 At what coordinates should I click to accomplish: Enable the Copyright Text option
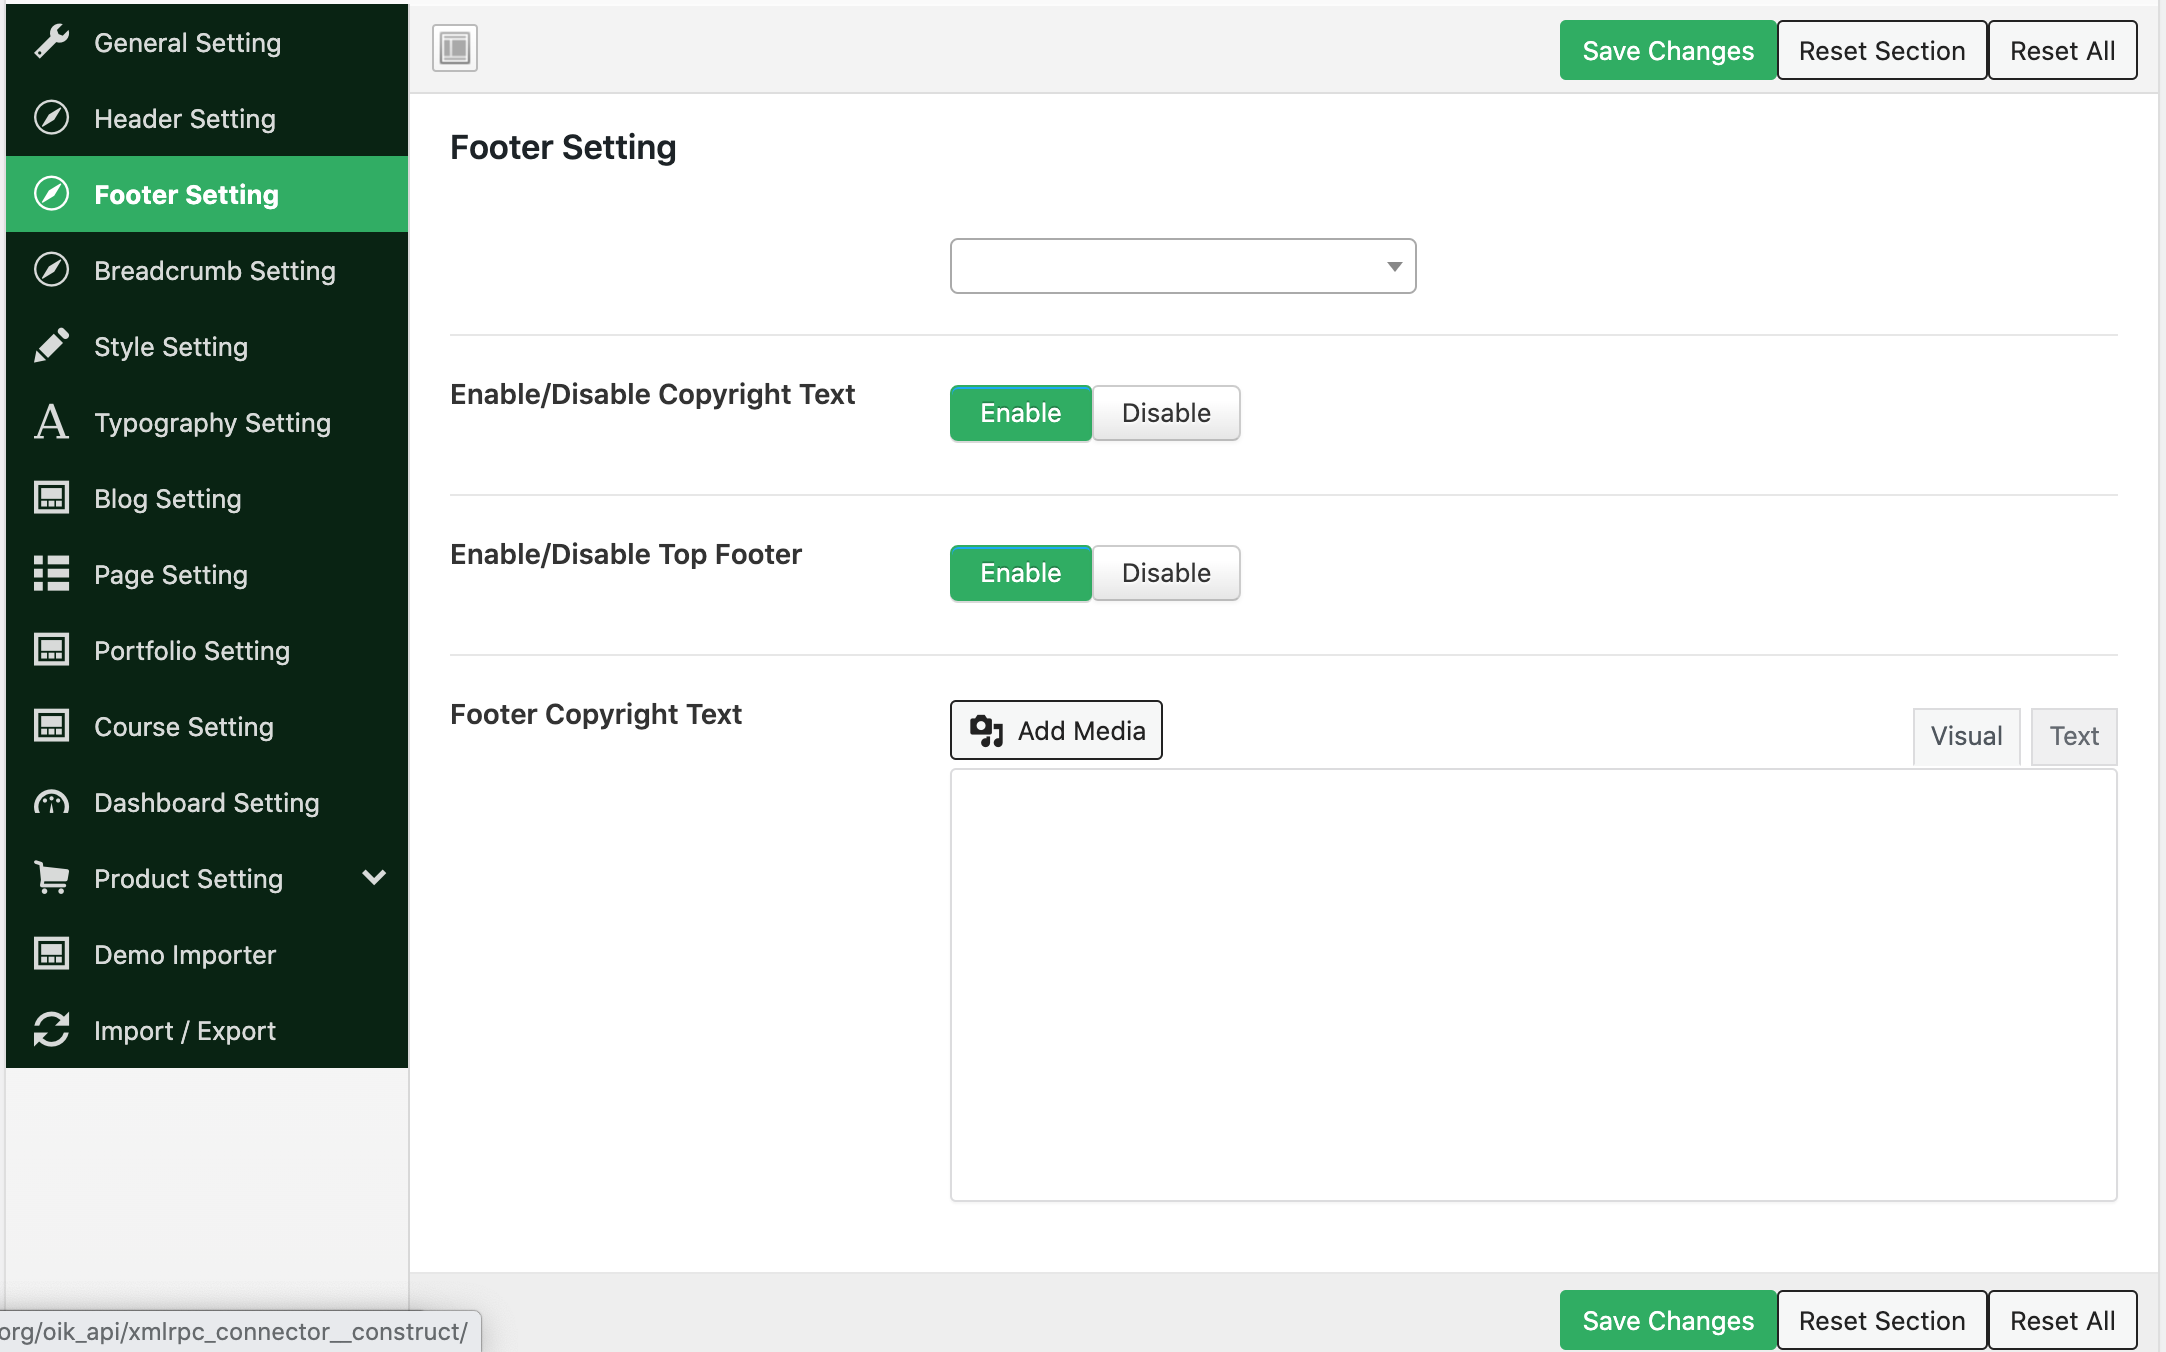pyautogui.click(x=1020, y=413)
